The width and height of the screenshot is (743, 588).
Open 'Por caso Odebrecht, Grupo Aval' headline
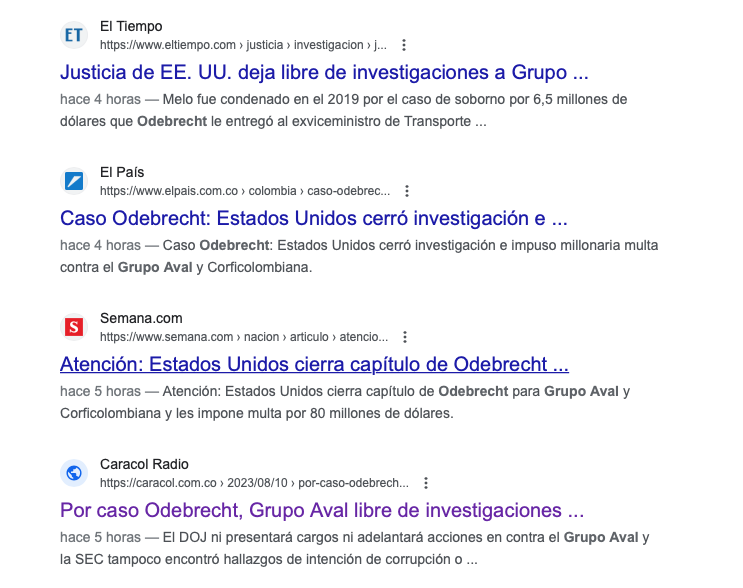[322, 510]
